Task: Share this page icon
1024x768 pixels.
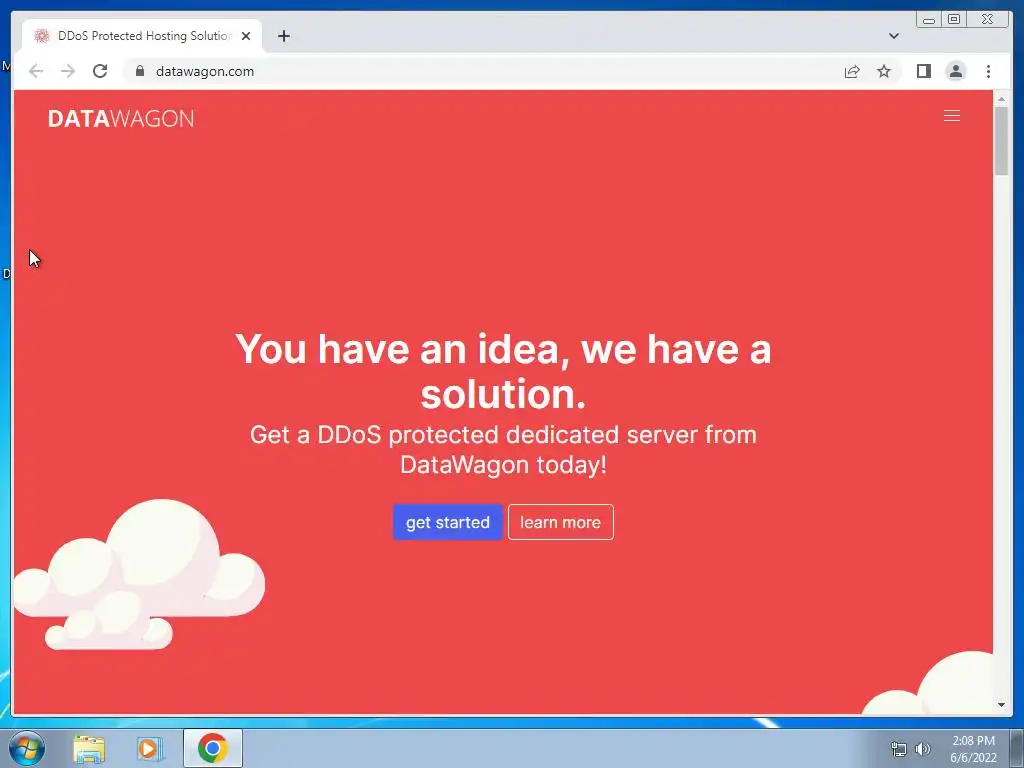Action: pyautogui.click(x=852, y=71)
